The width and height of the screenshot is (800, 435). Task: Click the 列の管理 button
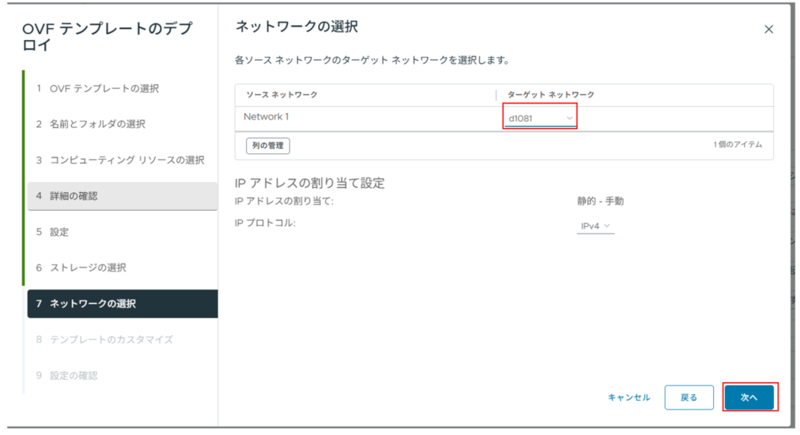point(268,146)
